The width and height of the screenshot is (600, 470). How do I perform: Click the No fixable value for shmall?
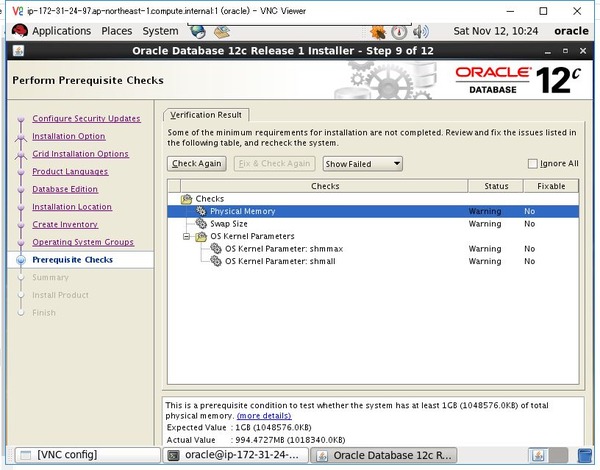[x=530, y=261]
